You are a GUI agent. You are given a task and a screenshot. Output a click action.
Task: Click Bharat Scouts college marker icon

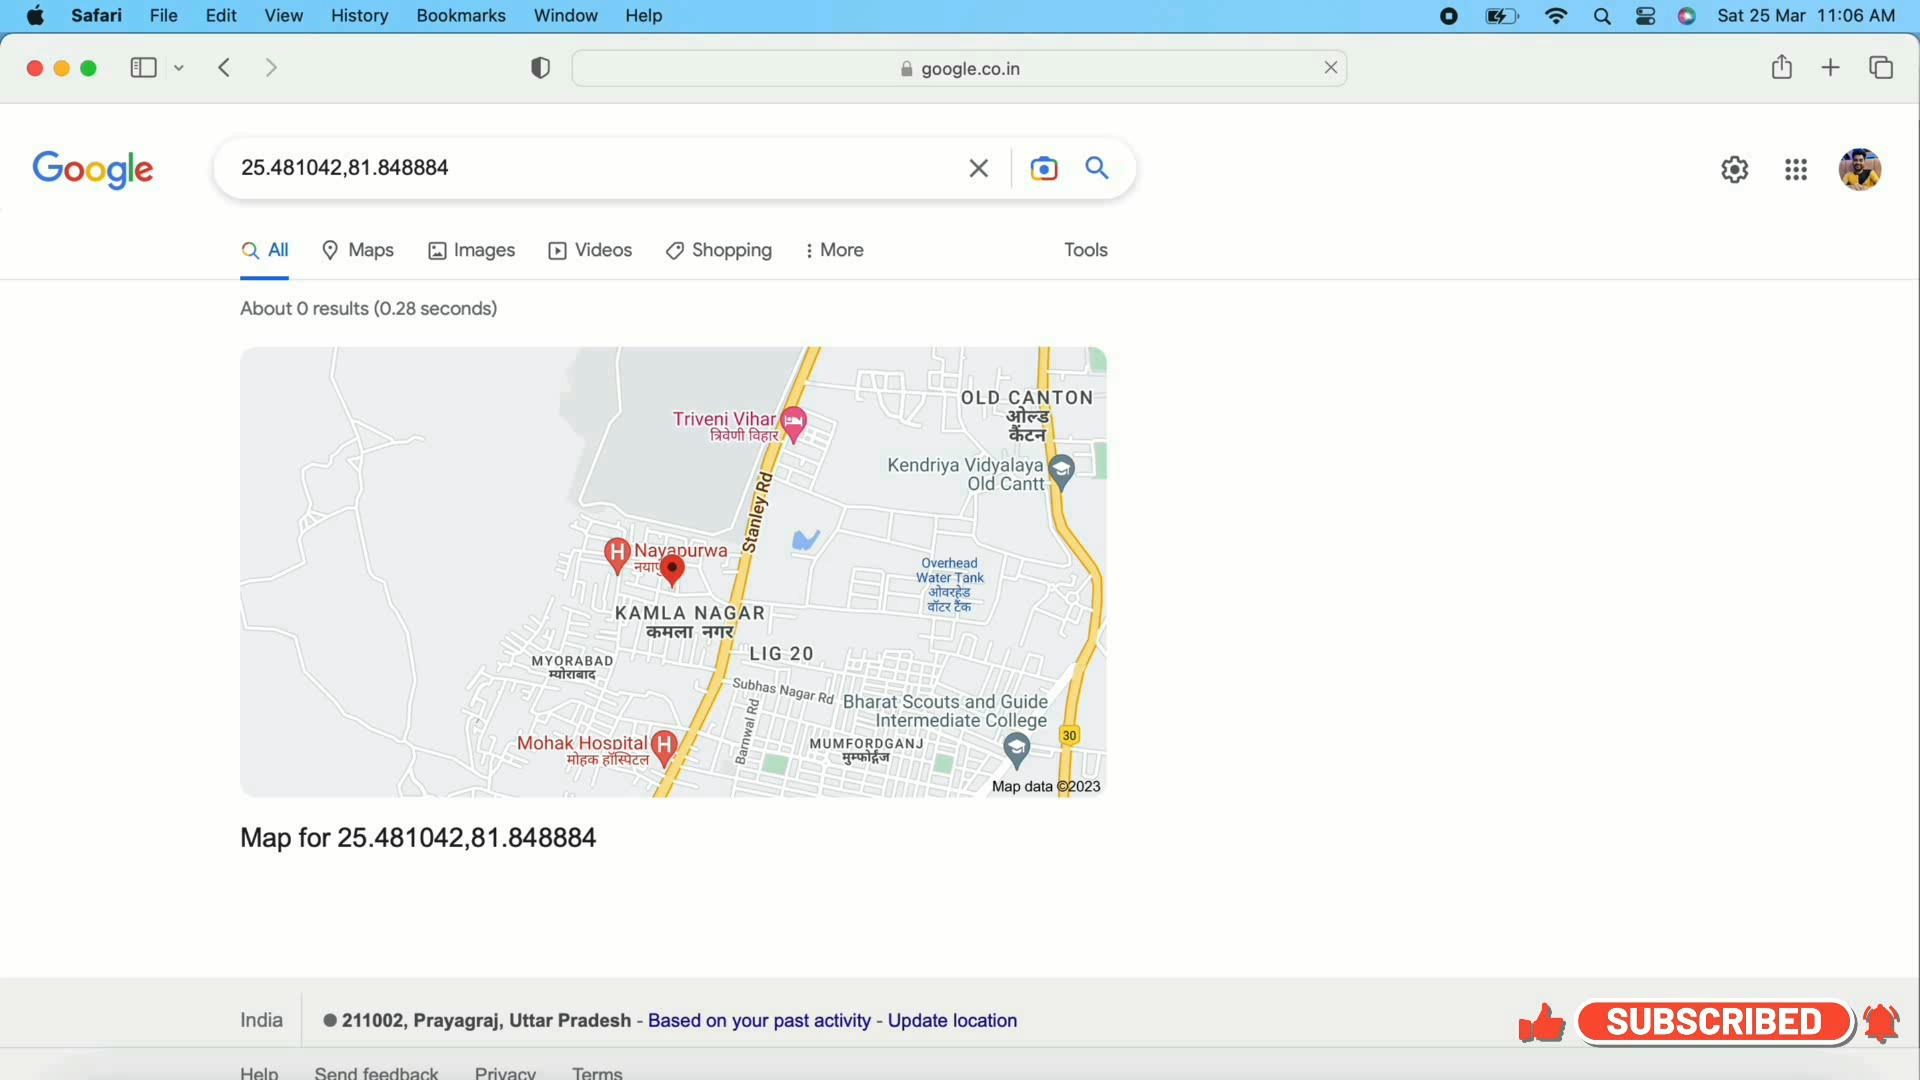tap(1017, 750)
